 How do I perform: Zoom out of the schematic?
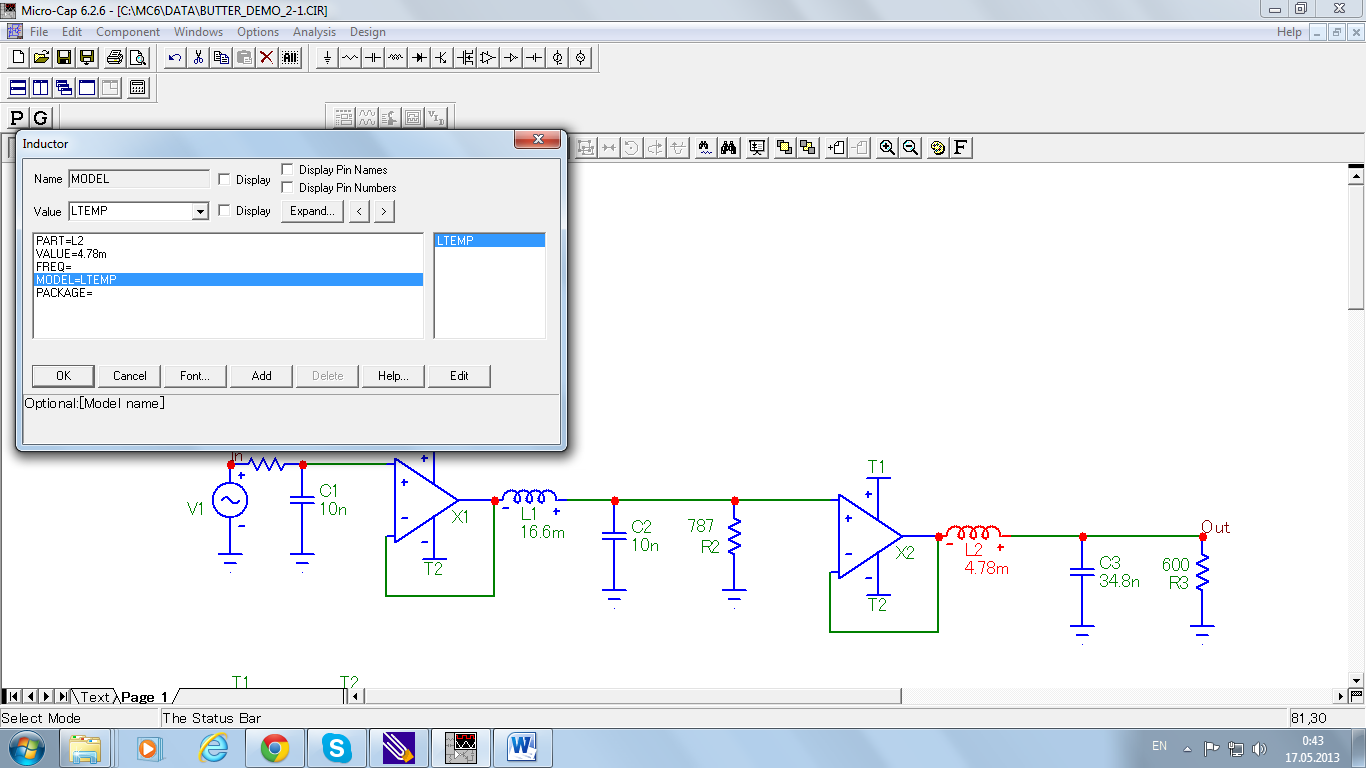coord(910,148)
